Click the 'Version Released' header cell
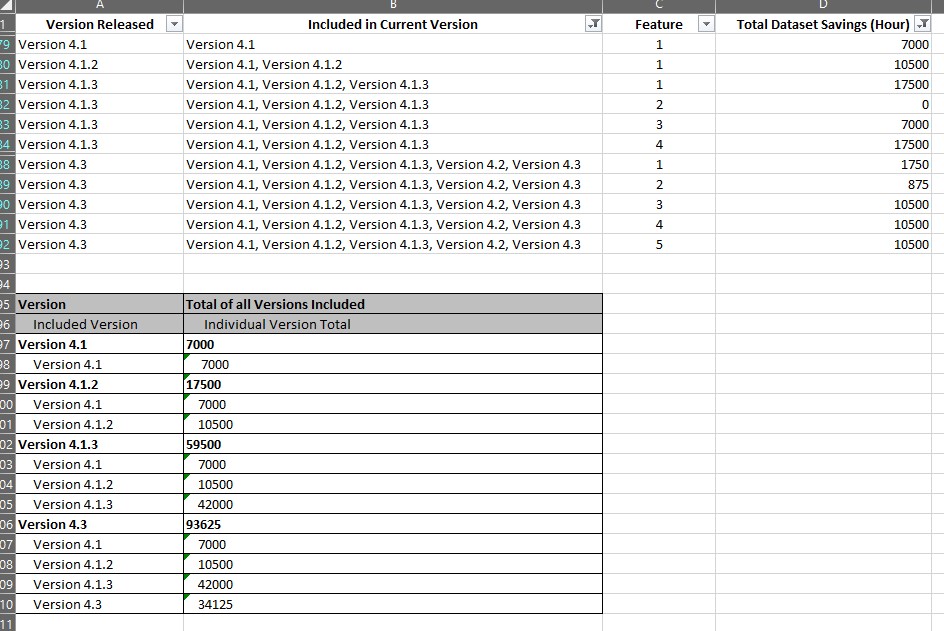The width and height of the screenshot is (944, 631). 99,24
